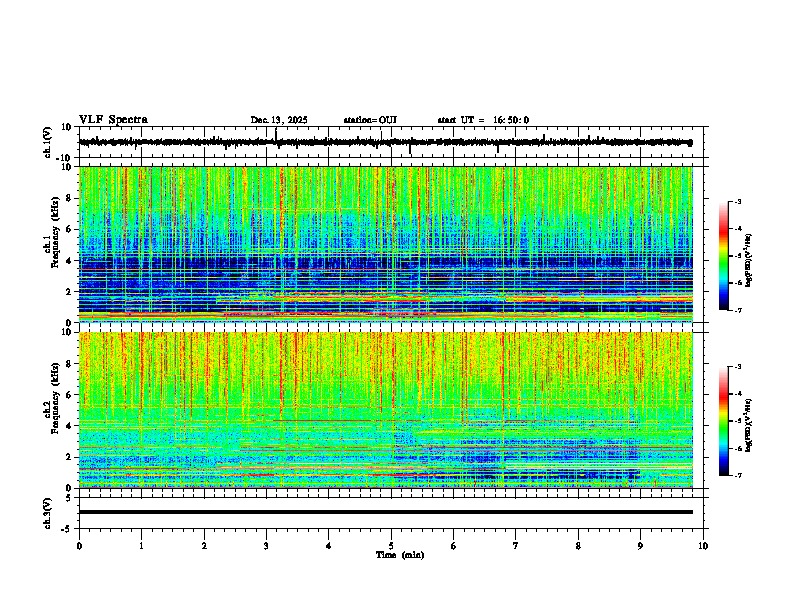The image size is (792, 612).
Task: Click the ch.3 flat voltage trace
Action: tap(386, 512)
